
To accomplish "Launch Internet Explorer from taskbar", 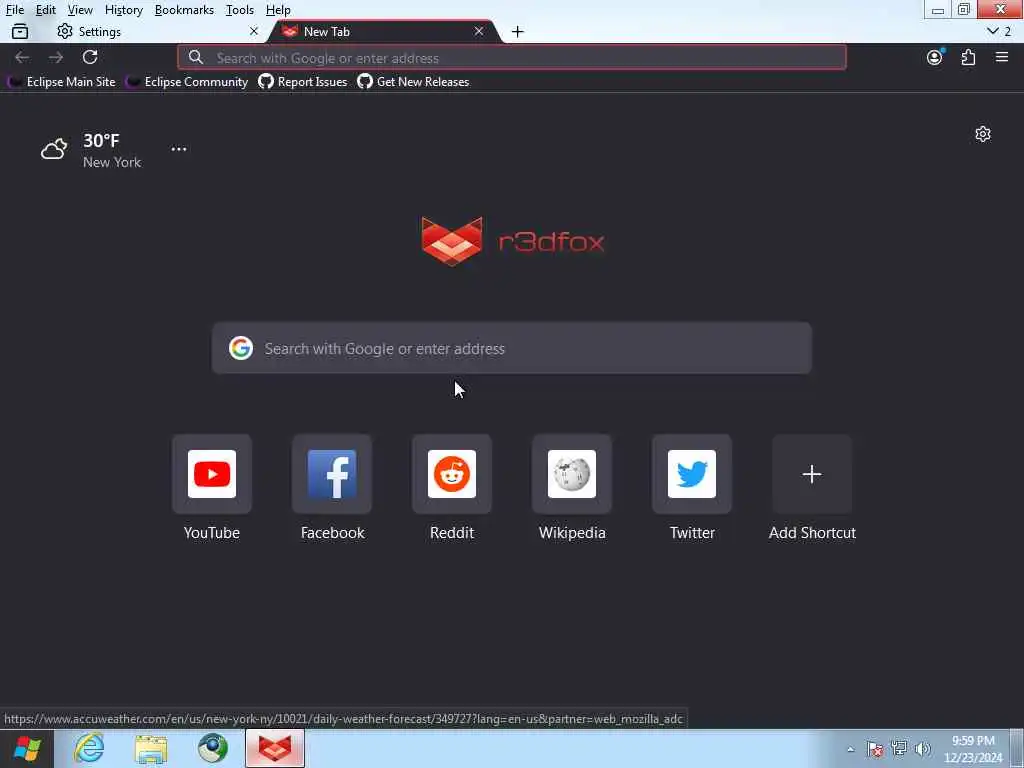I will [x=89, y=748].
